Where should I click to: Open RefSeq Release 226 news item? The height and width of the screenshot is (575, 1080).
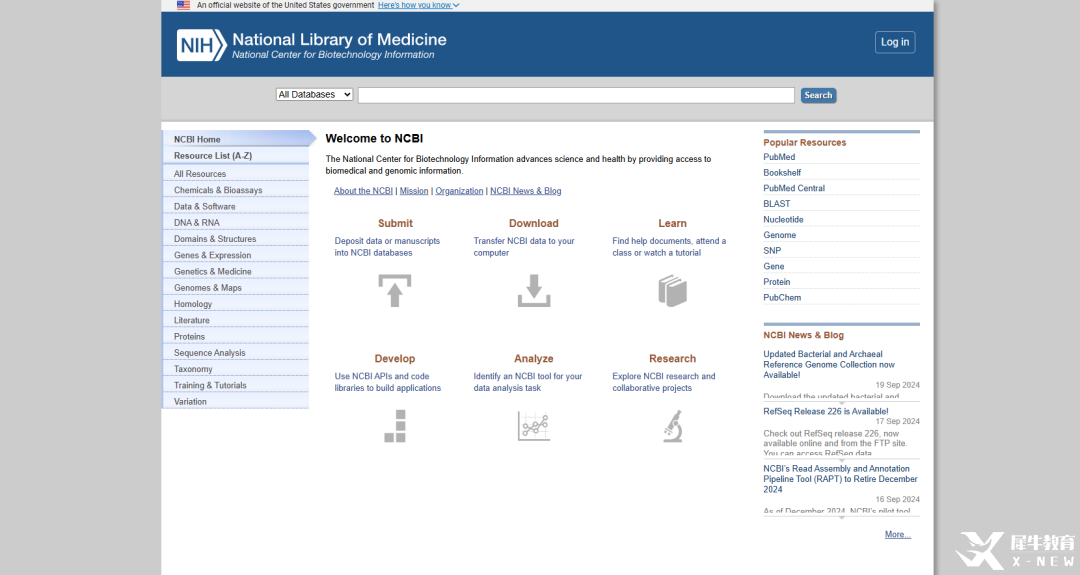point(825,411)
